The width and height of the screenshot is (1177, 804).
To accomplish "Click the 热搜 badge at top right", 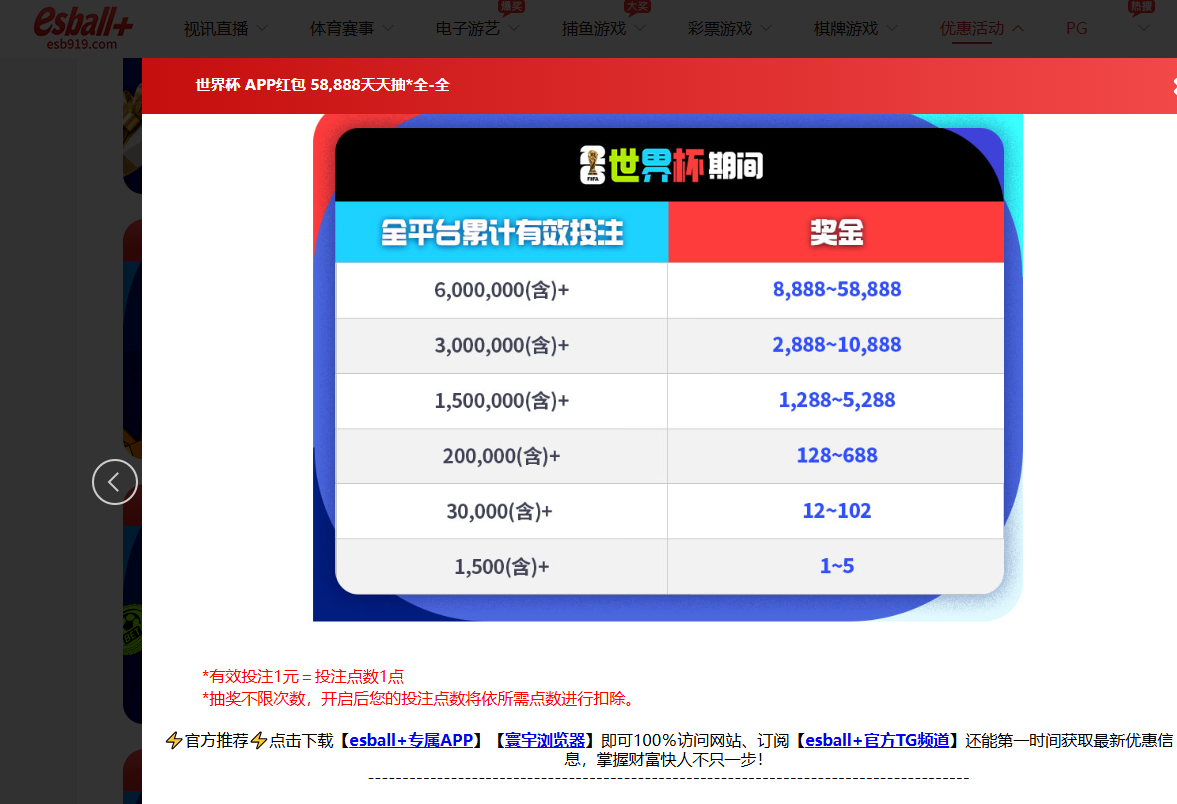I will pos(1142,7).
